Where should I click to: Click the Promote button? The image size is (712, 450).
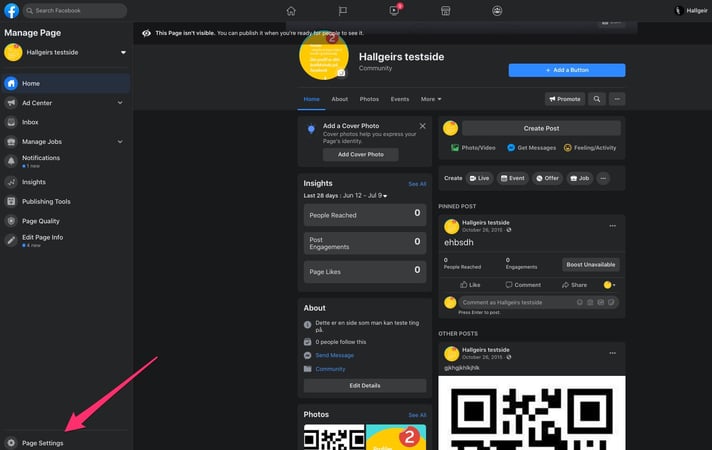(564, 99)
